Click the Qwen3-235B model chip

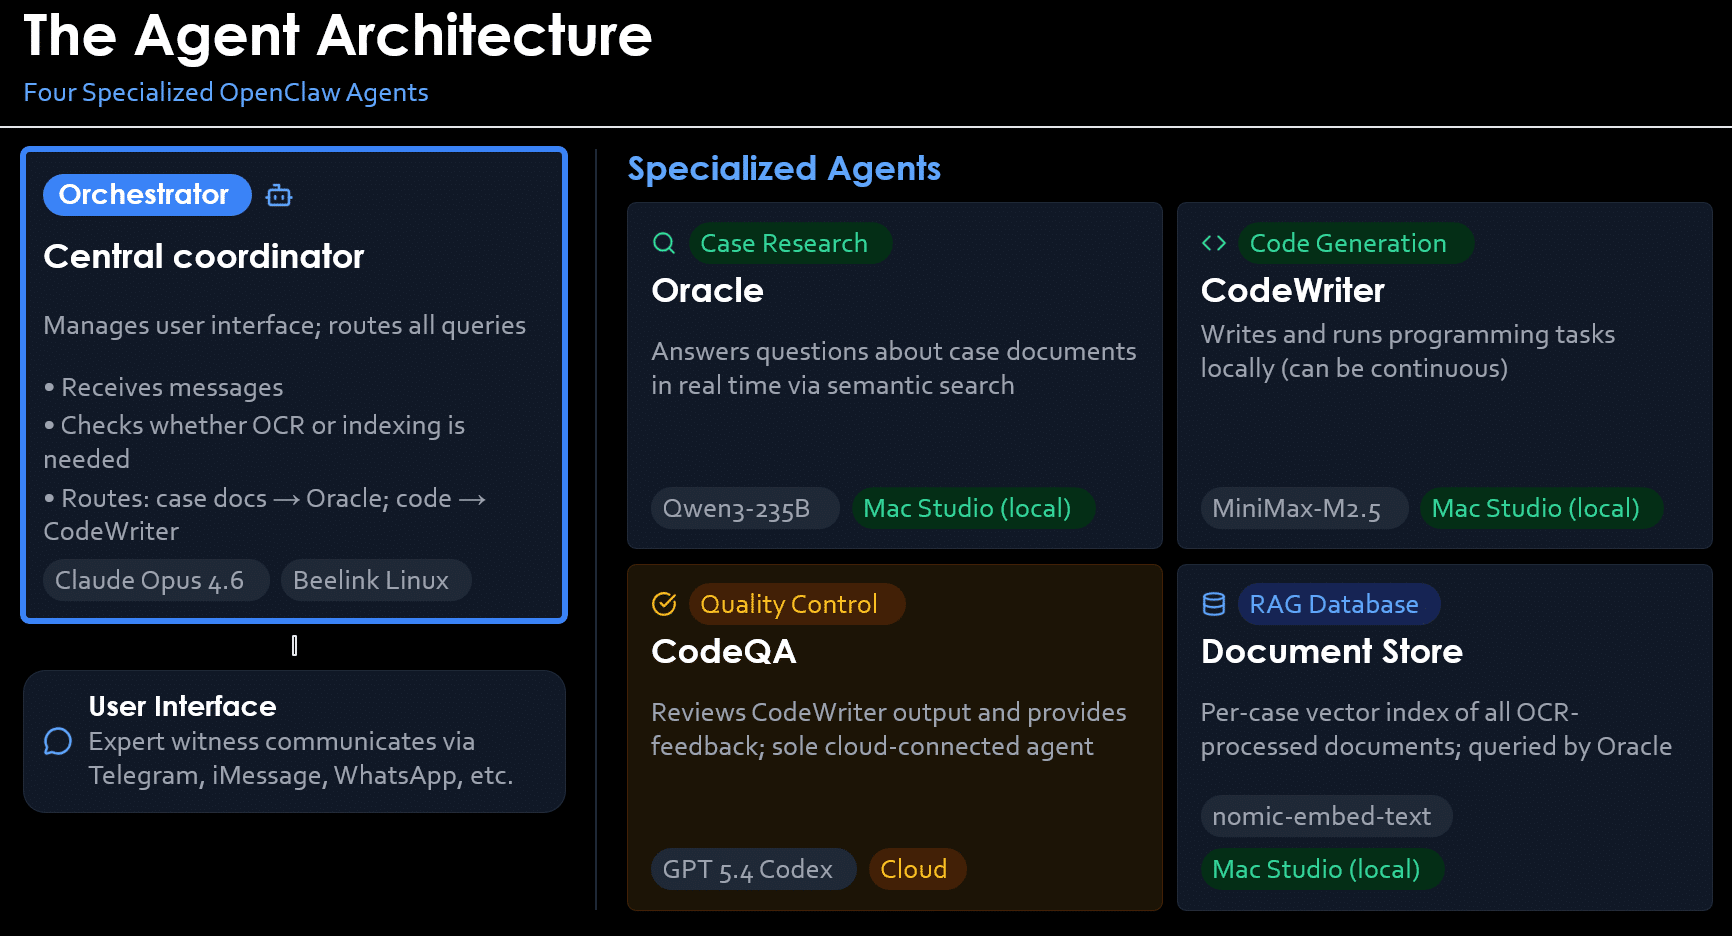pyautogui.click(x=745, y=508)
